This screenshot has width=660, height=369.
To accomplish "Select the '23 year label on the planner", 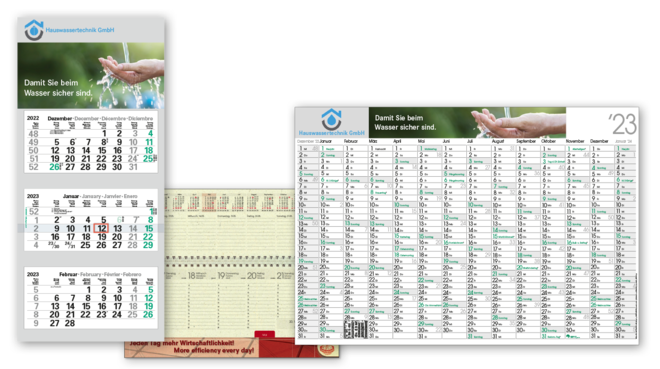I will 622,124.
